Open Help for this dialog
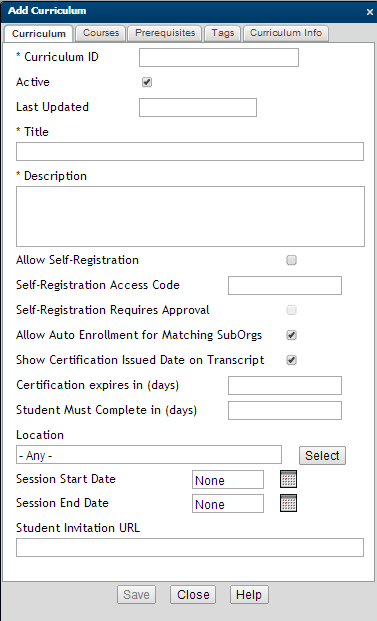 point(249,594)
